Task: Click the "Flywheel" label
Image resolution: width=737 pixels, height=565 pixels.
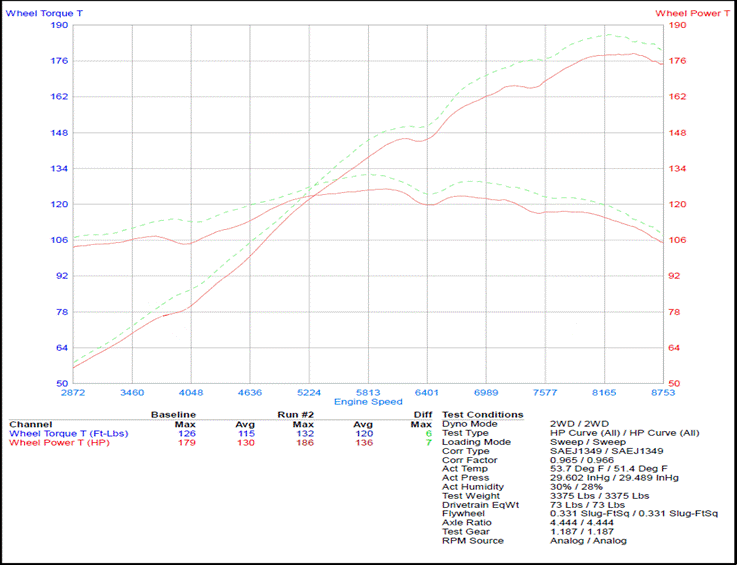Action: (462, 514)
